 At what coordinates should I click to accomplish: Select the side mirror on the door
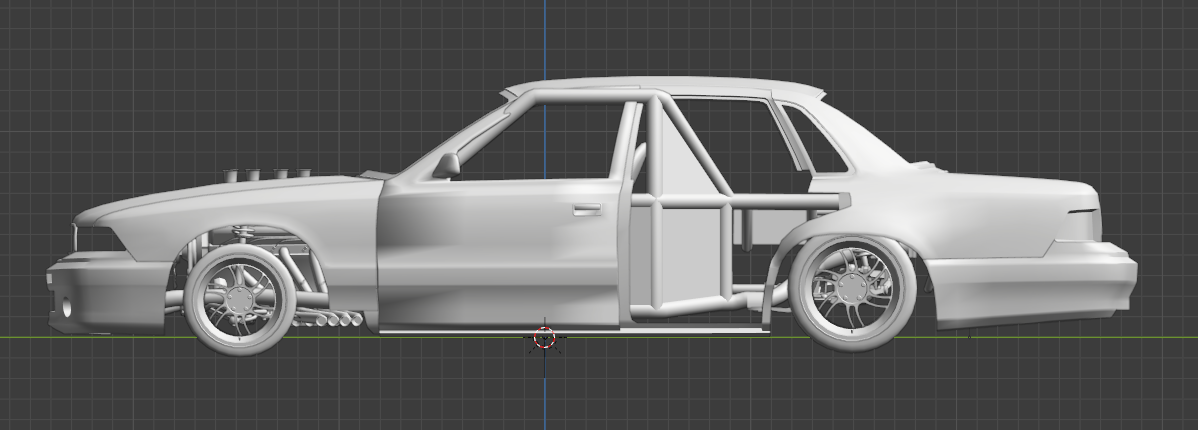click(447, 166)
